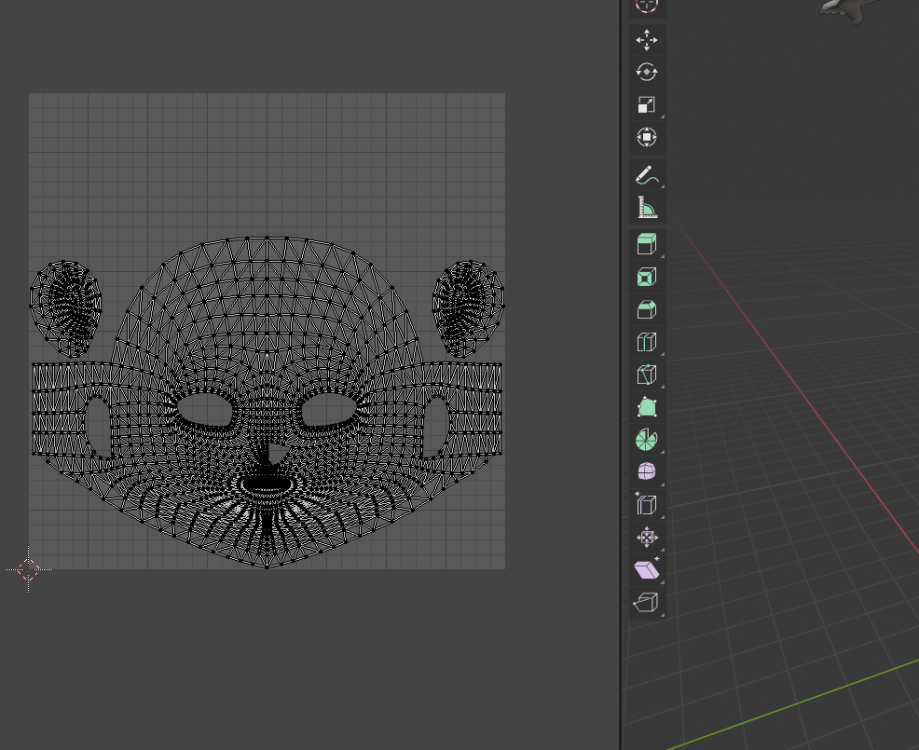Select the Inset Faces tool
This screenshot has width=919, height=750.
tap(647, 277)
